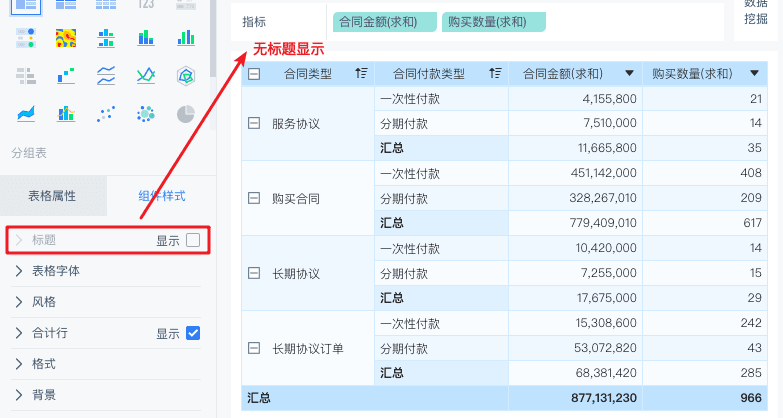Expand the 背景 section
Viewport: 783px width, 418px height.
click(18, 395)
